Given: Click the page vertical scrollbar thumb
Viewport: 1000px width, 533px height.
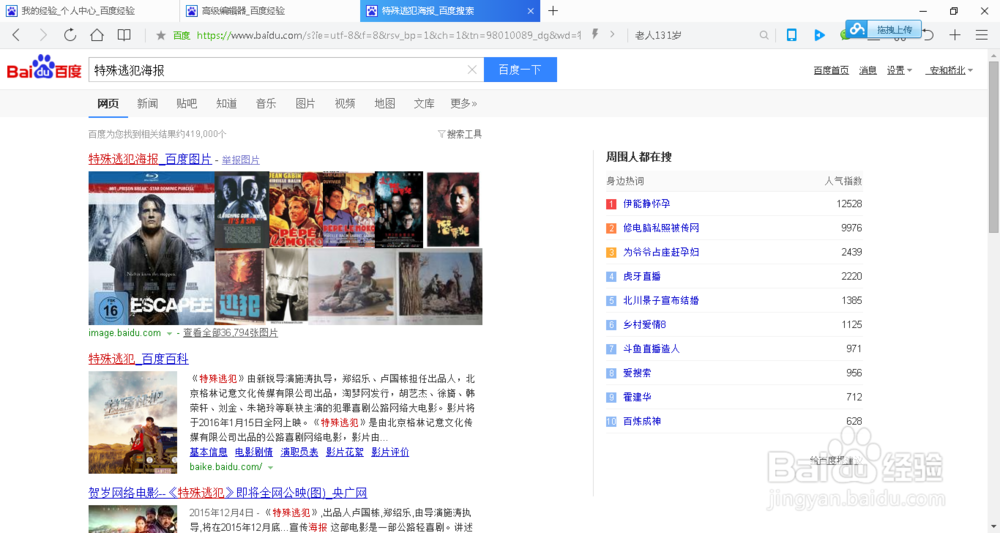Looking at the screenshot, I should [x=993, y=147].
